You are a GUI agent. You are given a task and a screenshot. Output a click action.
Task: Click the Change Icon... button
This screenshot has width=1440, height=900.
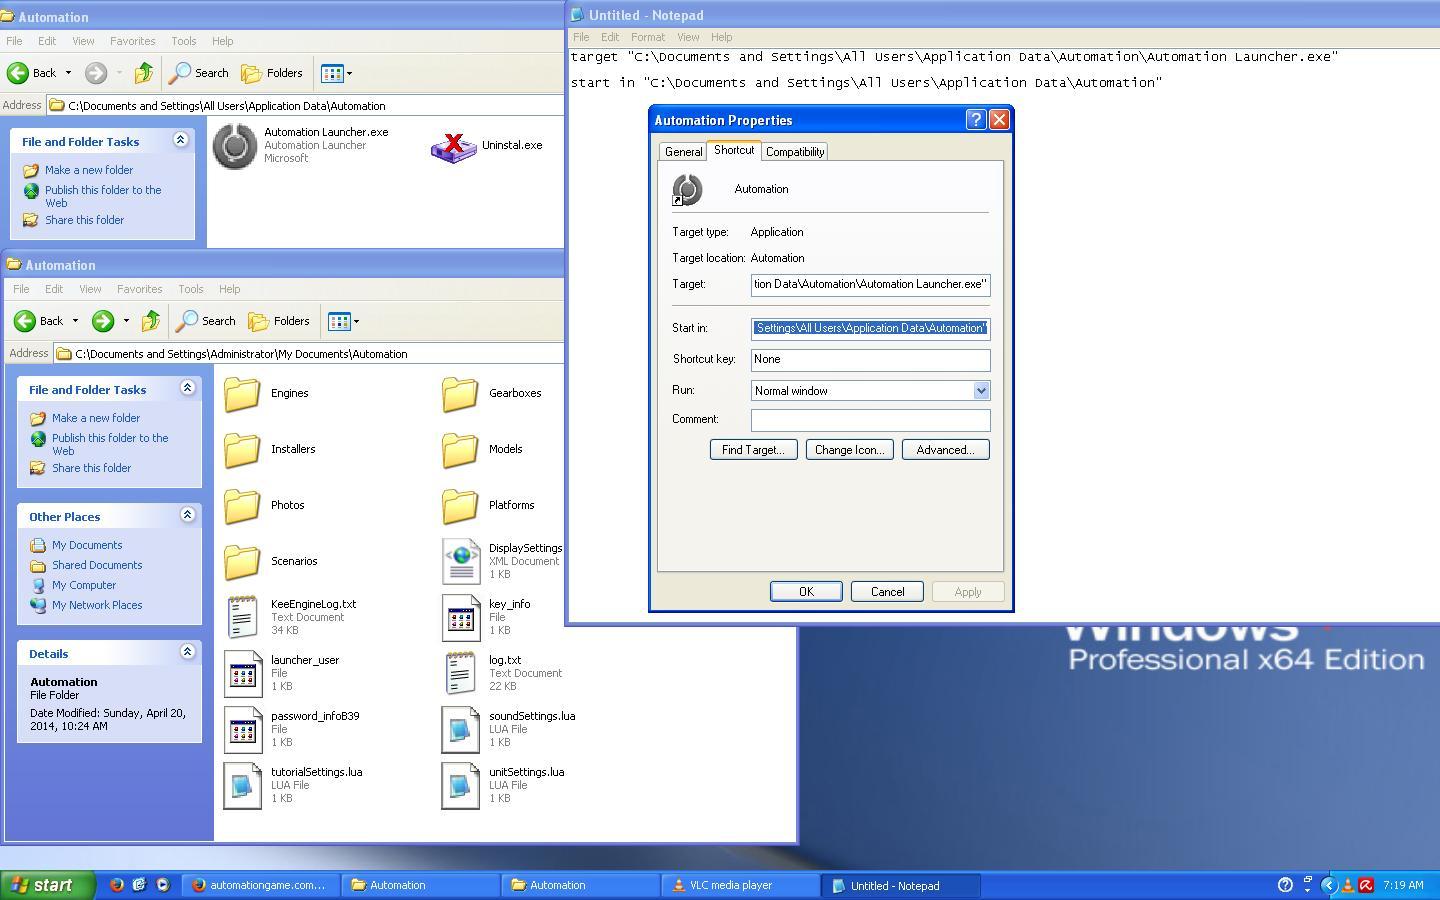point(849,450)
